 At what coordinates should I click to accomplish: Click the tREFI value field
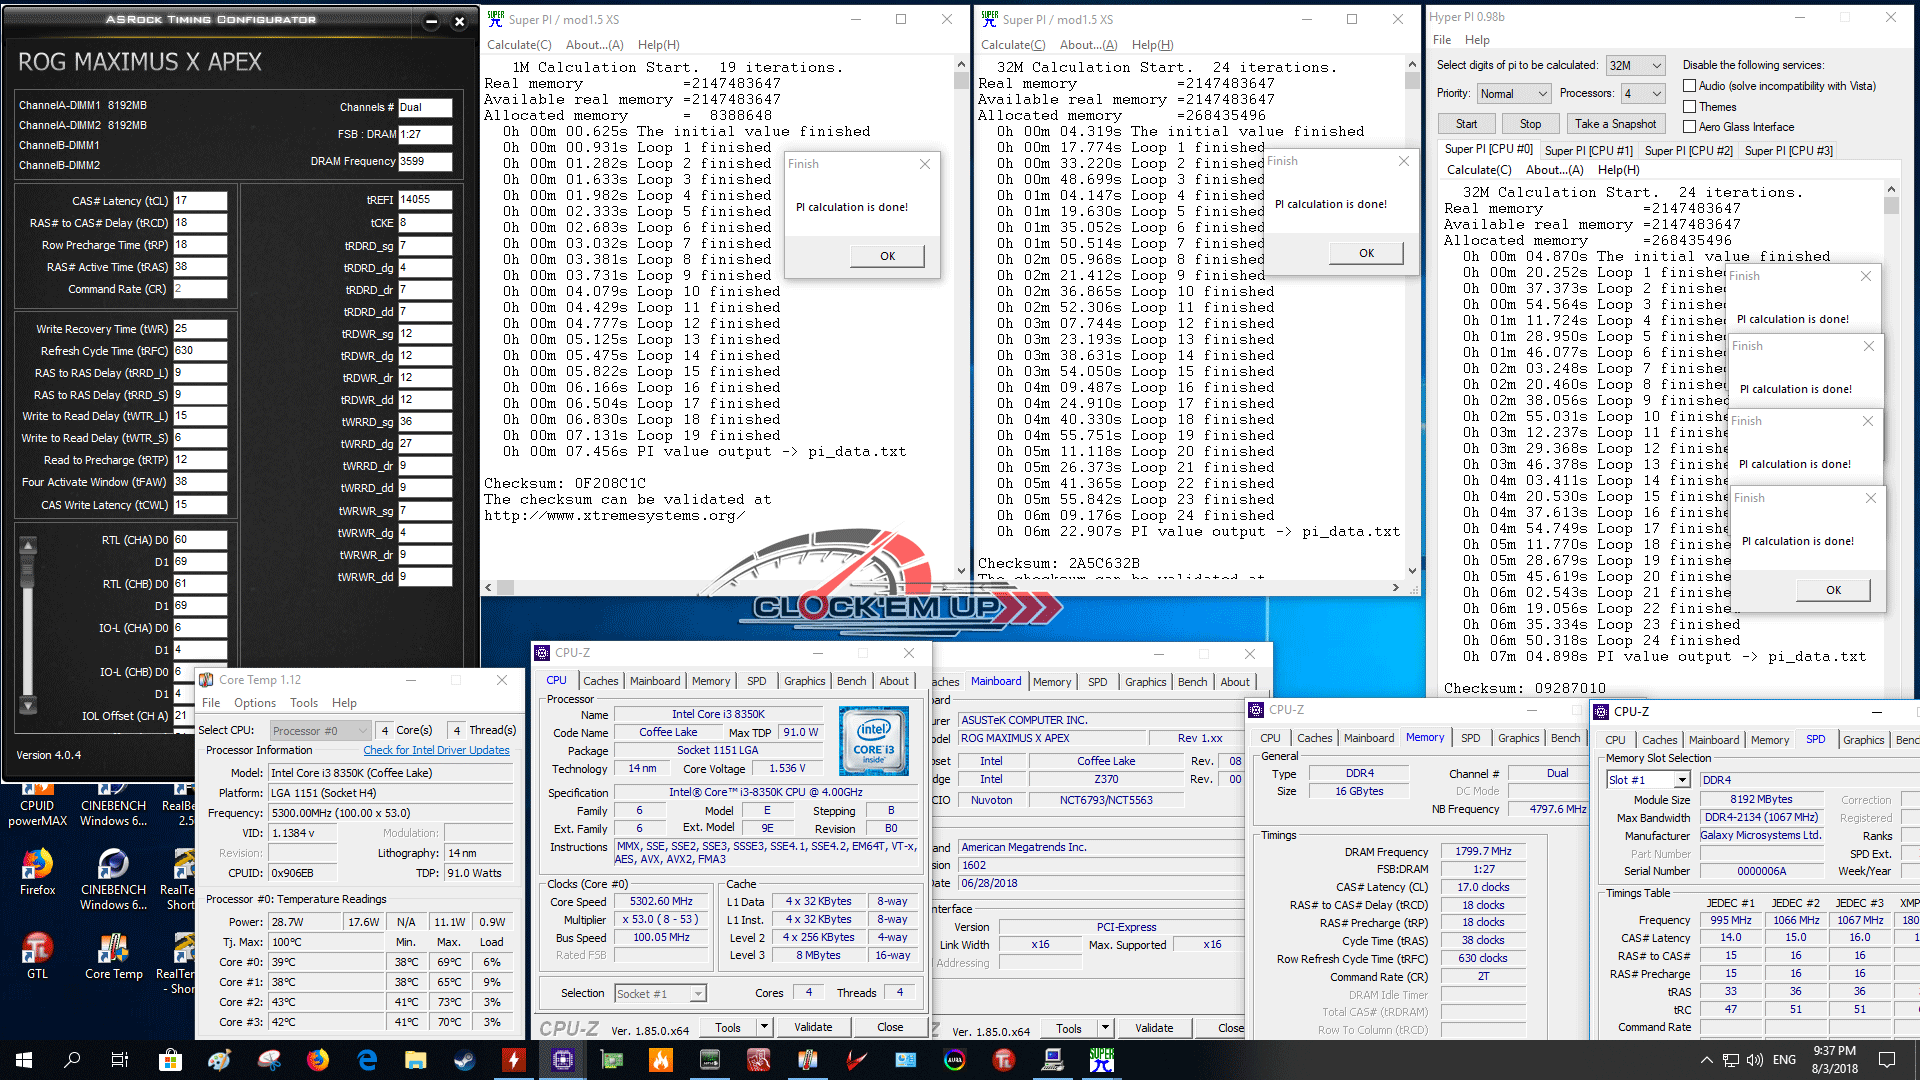click(425, 200)
